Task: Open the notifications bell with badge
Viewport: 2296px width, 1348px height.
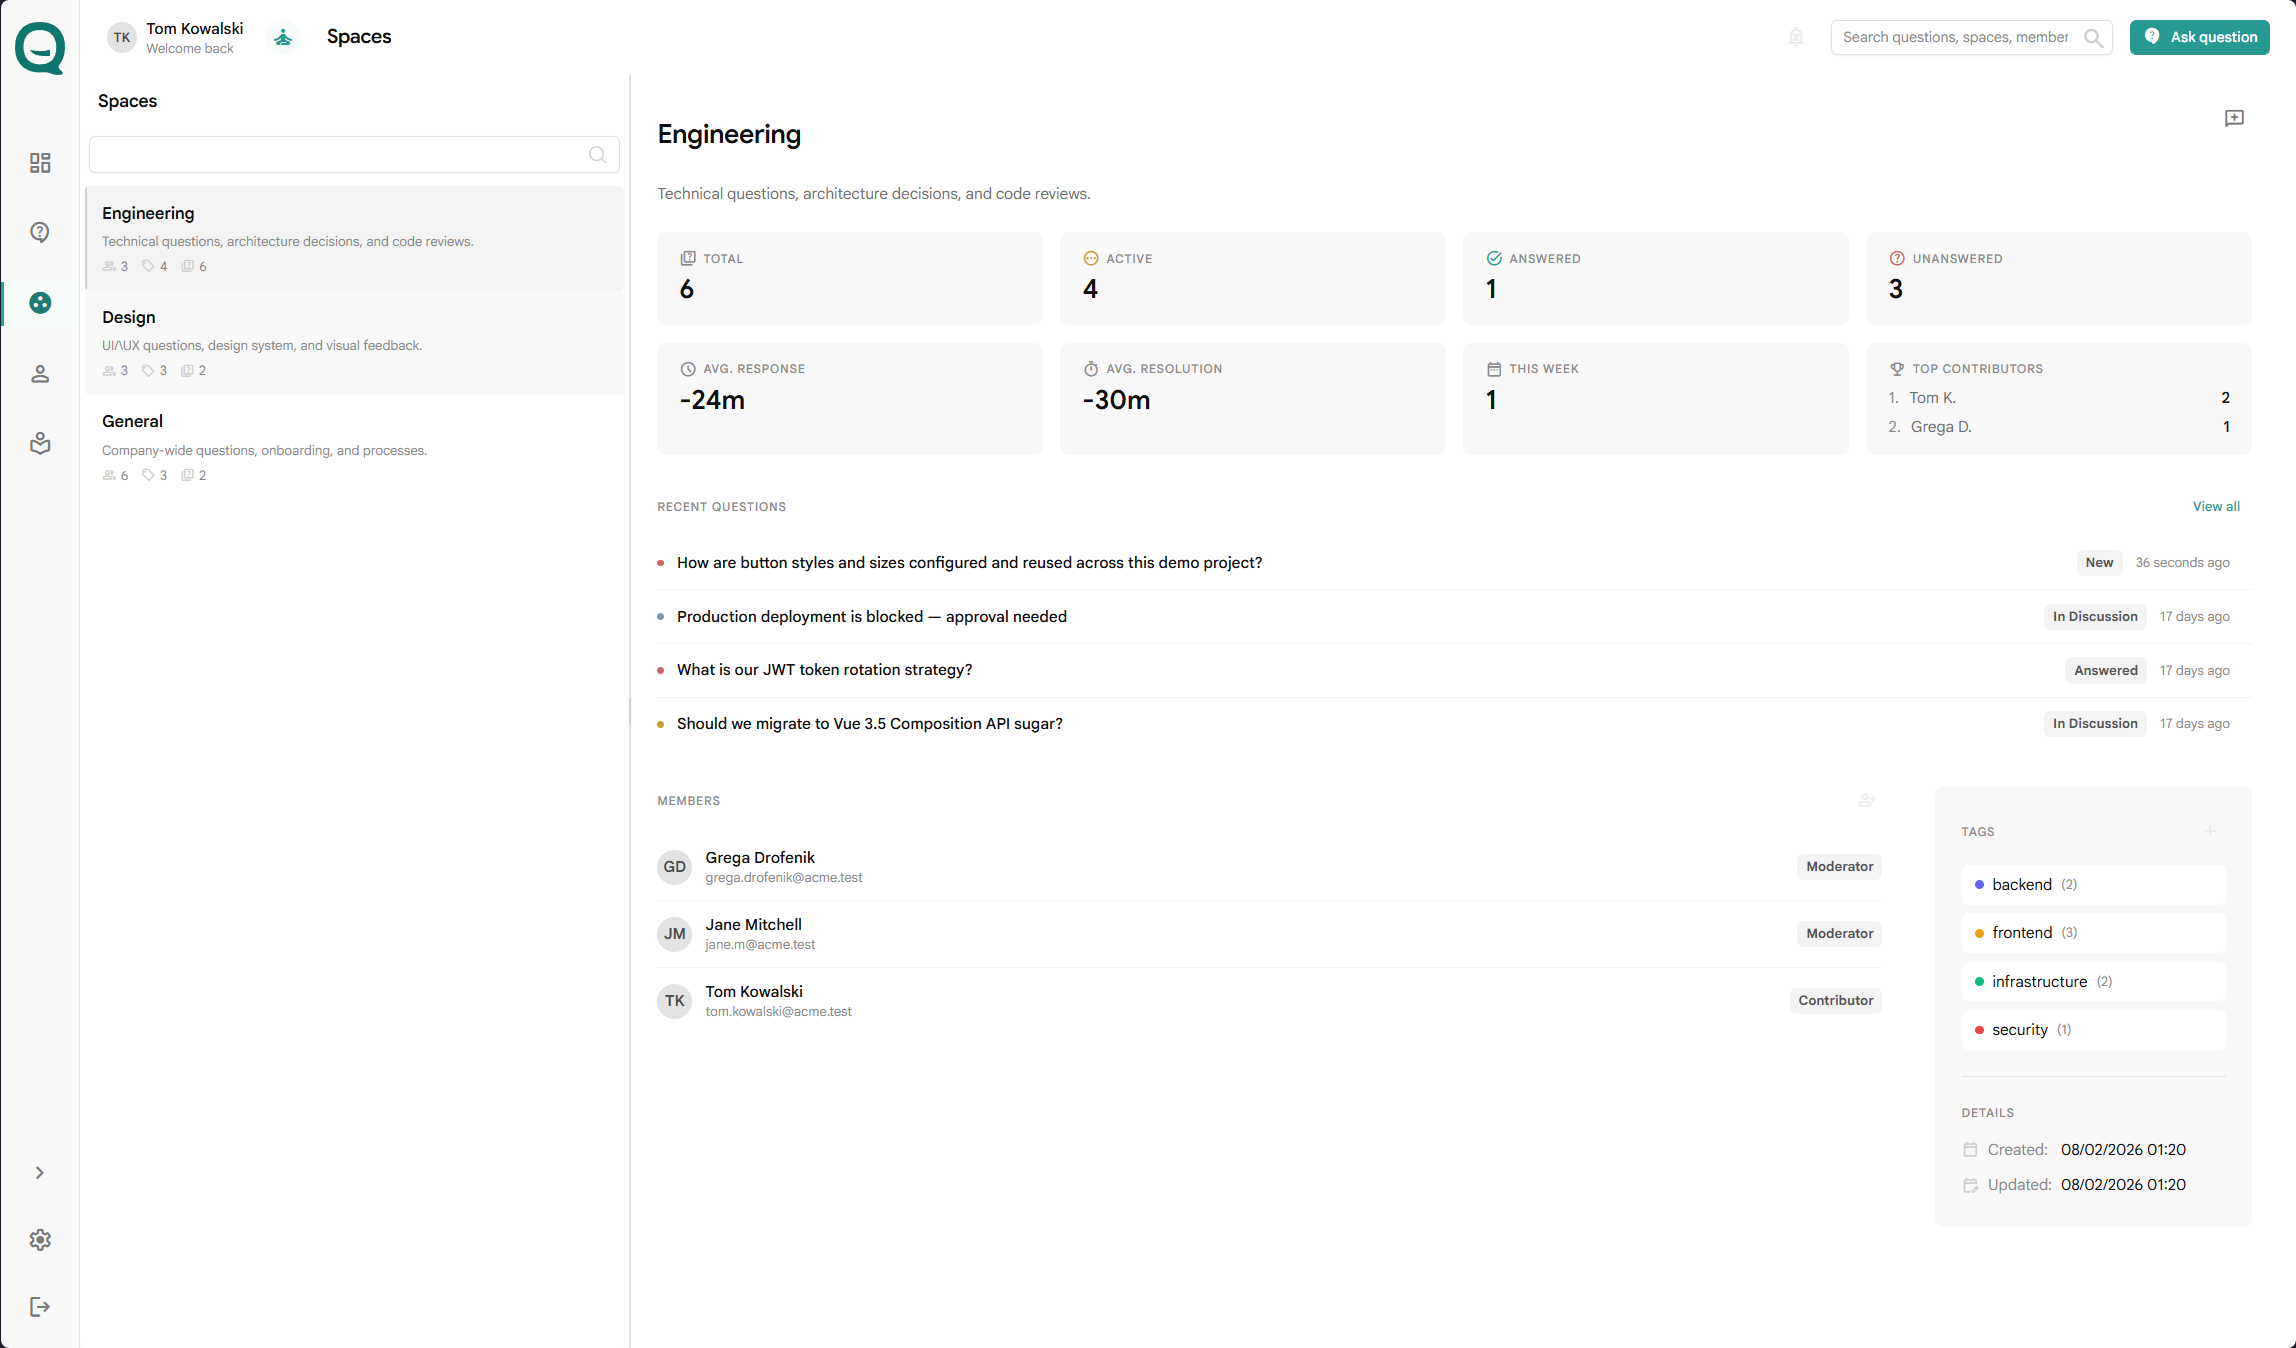Action: 1796,37
